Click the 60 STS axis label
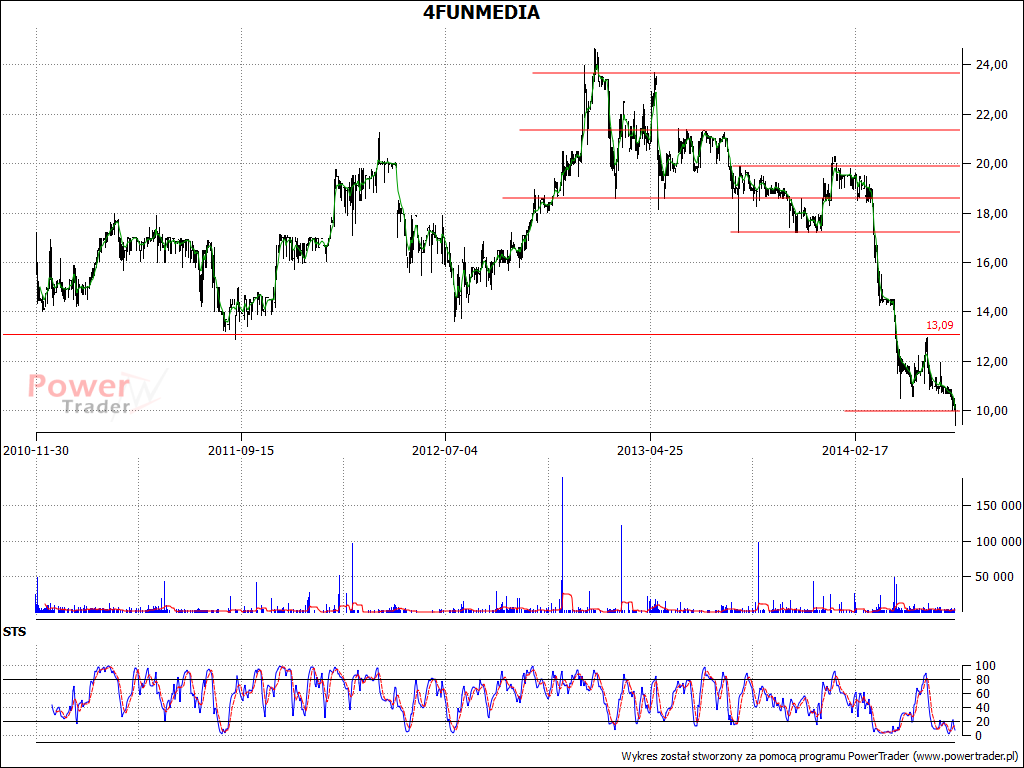 (x=982, y=694)
